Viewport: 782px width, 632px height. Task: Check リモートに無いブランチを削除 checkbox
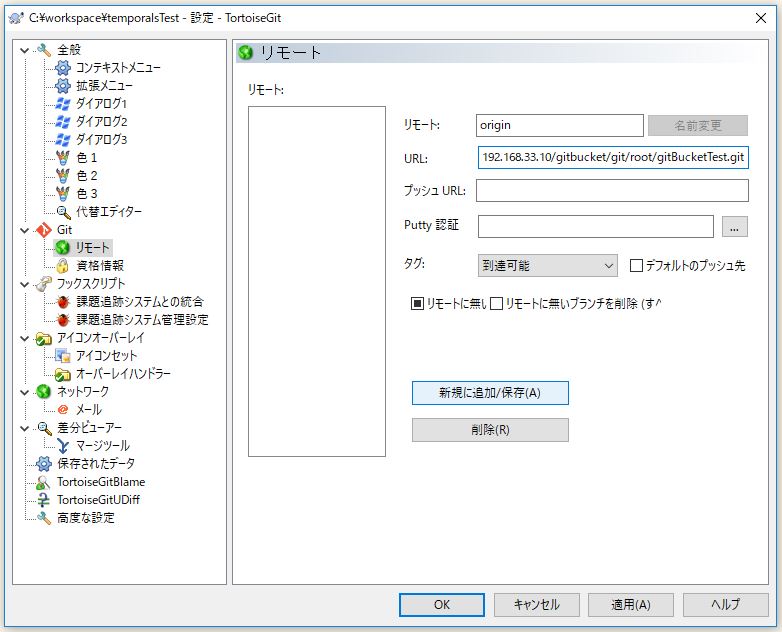point(496,303)
